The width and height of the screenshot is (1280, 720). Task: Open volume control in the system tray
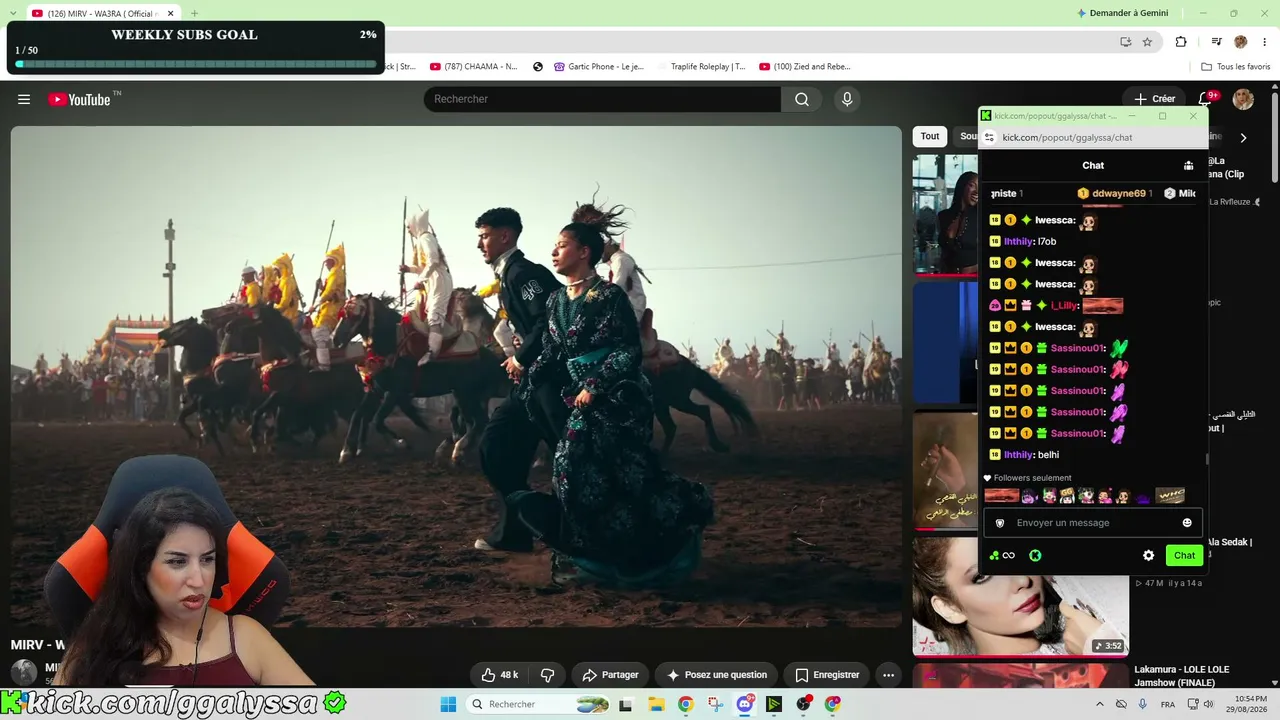click(1208, 704)
